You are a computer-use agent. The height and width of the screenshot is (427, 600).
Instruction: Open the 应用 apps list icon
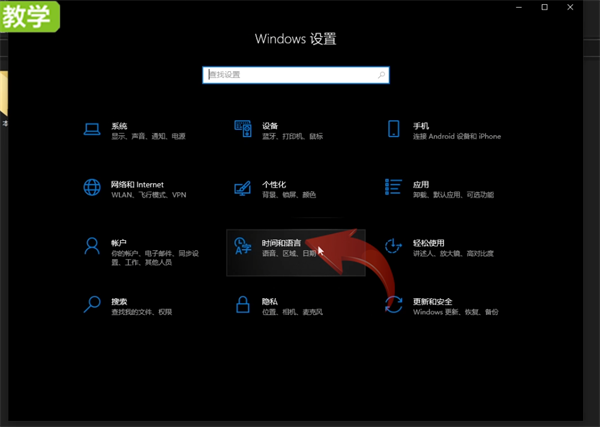[x=393, y=187]
